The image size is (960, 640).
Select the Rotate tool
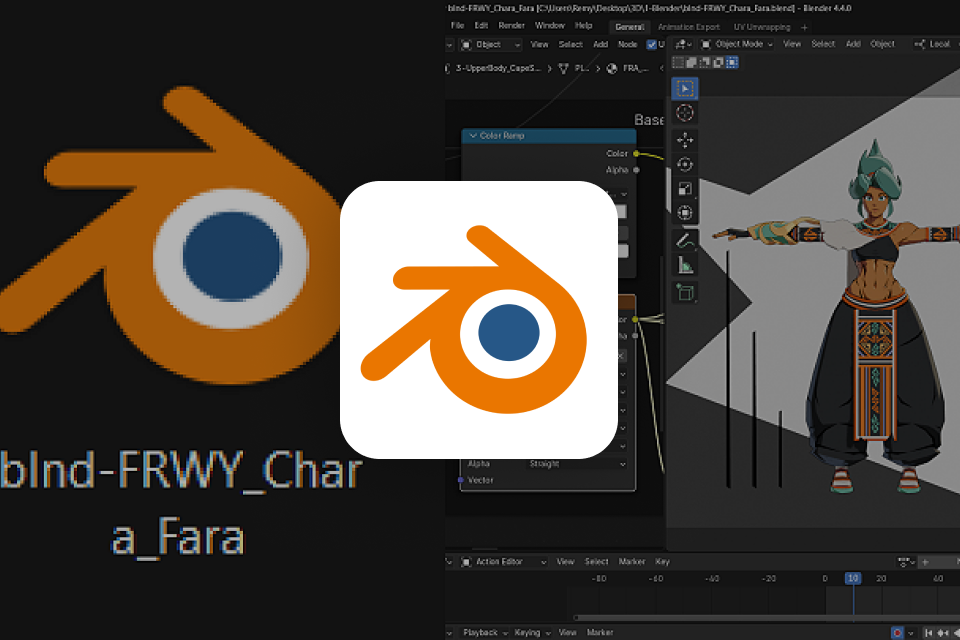[684, 165]
